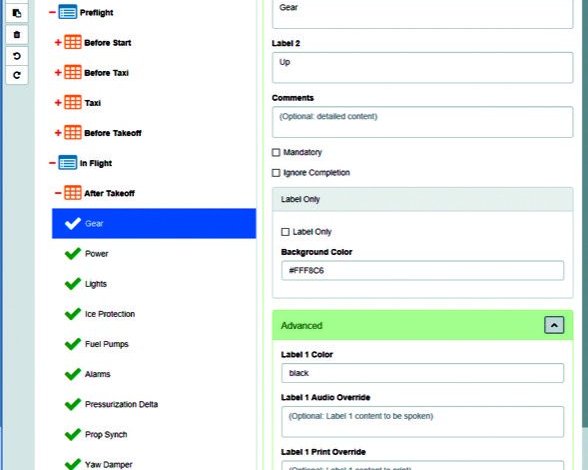588x470 pixels.
Task: Select the Before Start checklist grid icon
Action: (73, 42)
